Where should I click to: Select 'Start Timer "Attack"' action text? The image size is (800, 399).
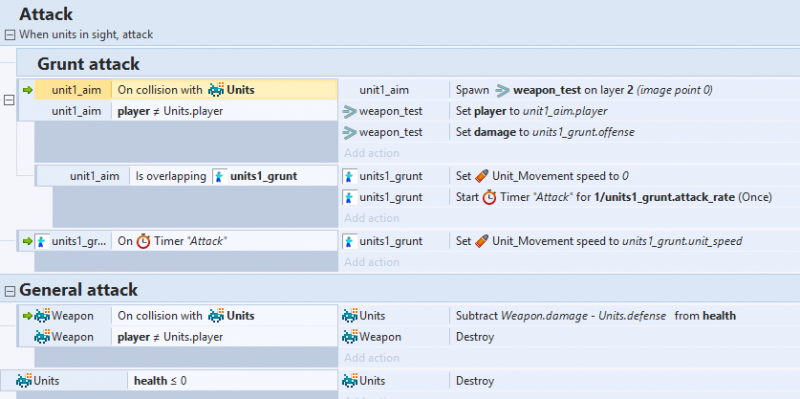pos(614,197)
